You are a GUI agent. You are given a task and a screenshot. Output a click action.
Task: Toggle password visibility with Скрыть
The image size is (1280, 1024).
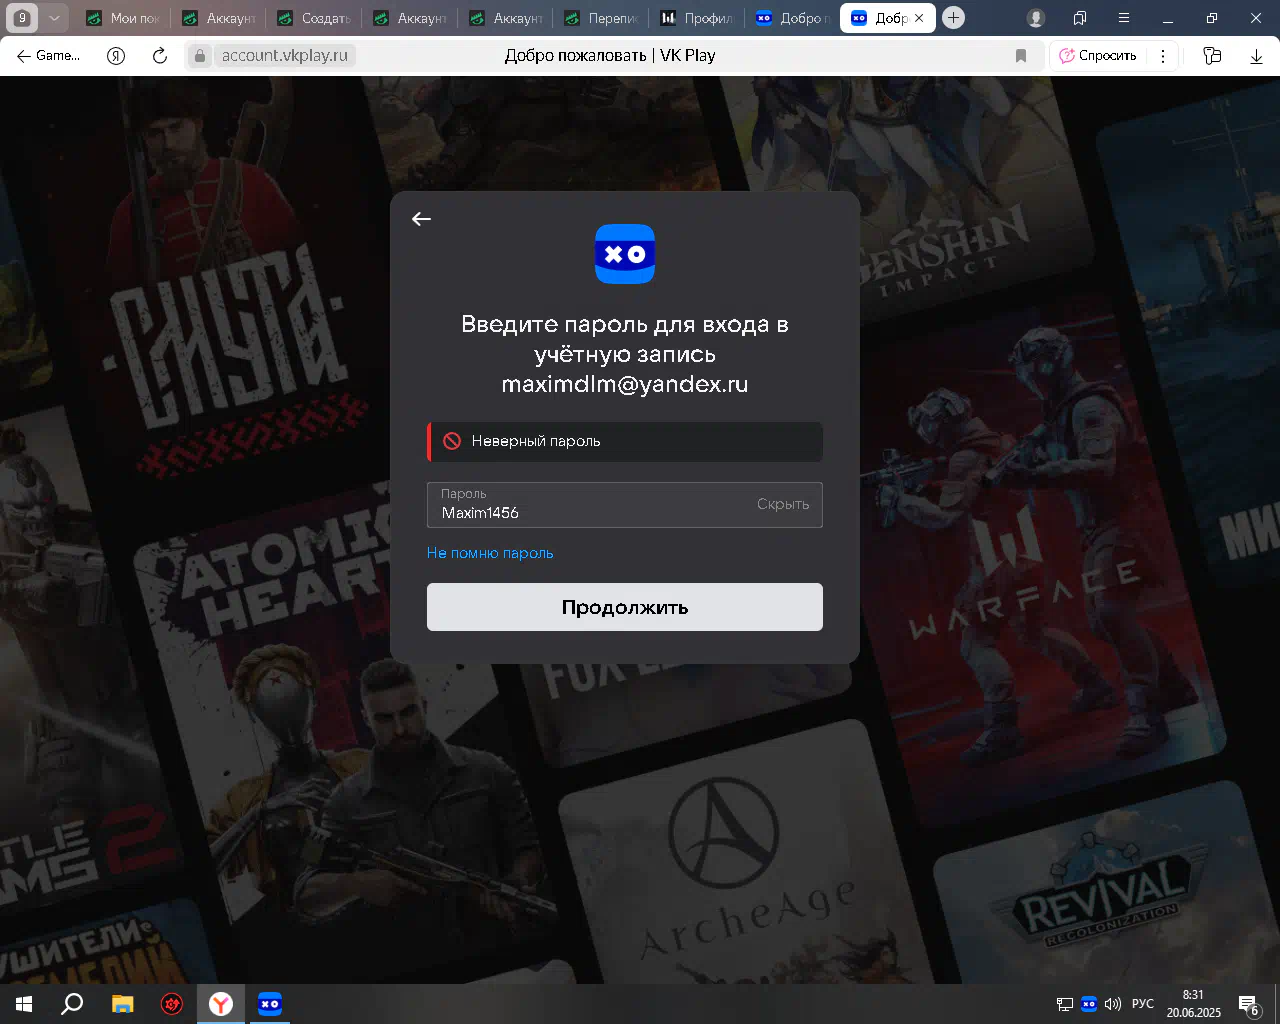[783, 504]
